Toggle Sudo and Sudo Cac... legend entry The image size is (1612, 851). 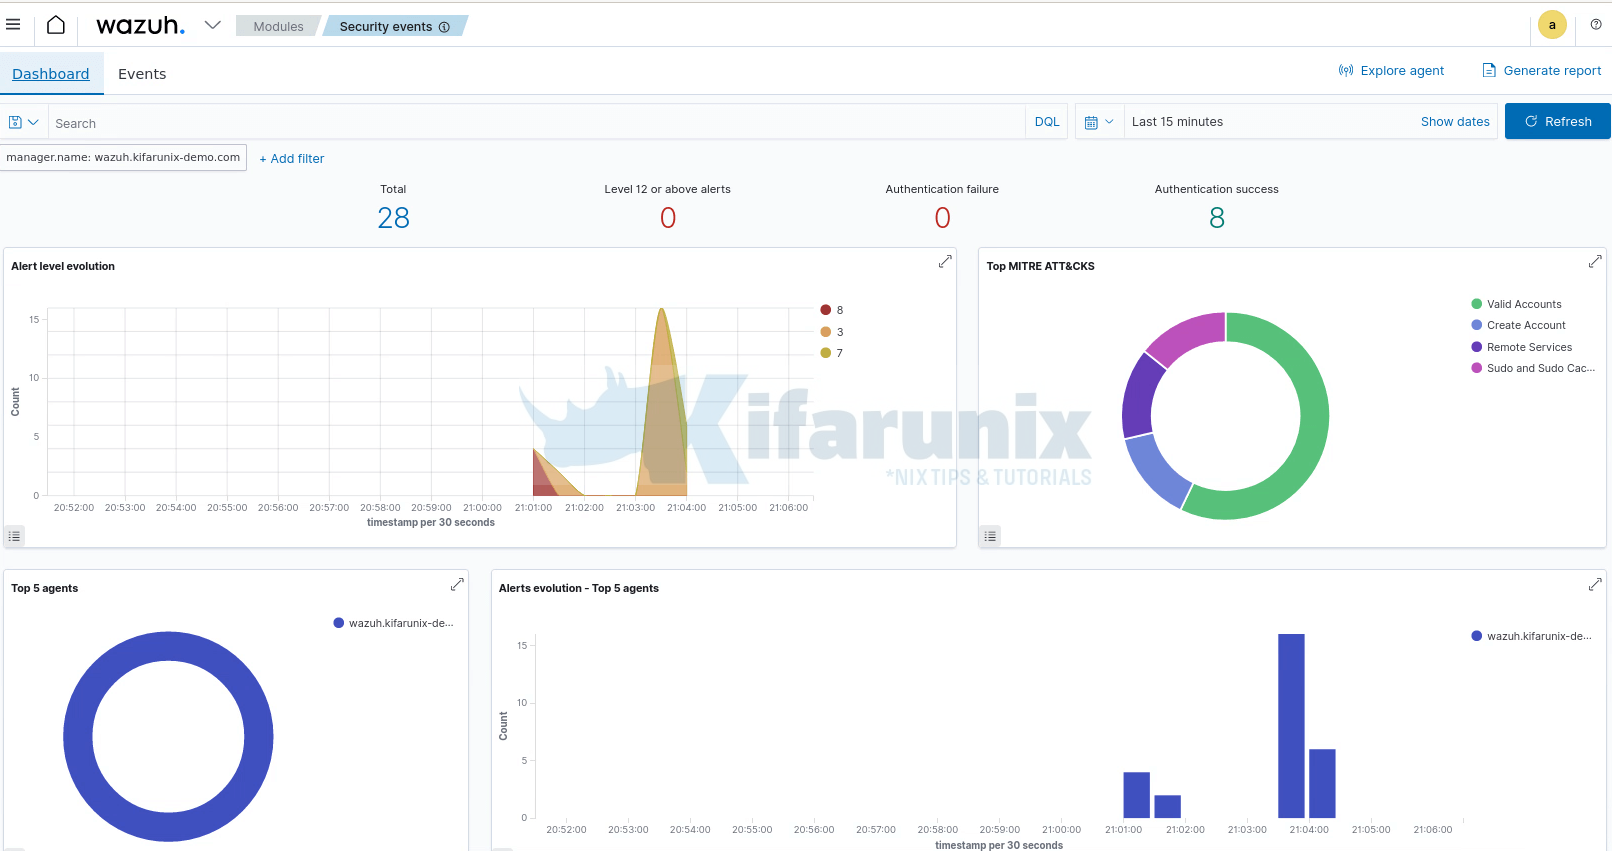click(x=1533, y=368)
